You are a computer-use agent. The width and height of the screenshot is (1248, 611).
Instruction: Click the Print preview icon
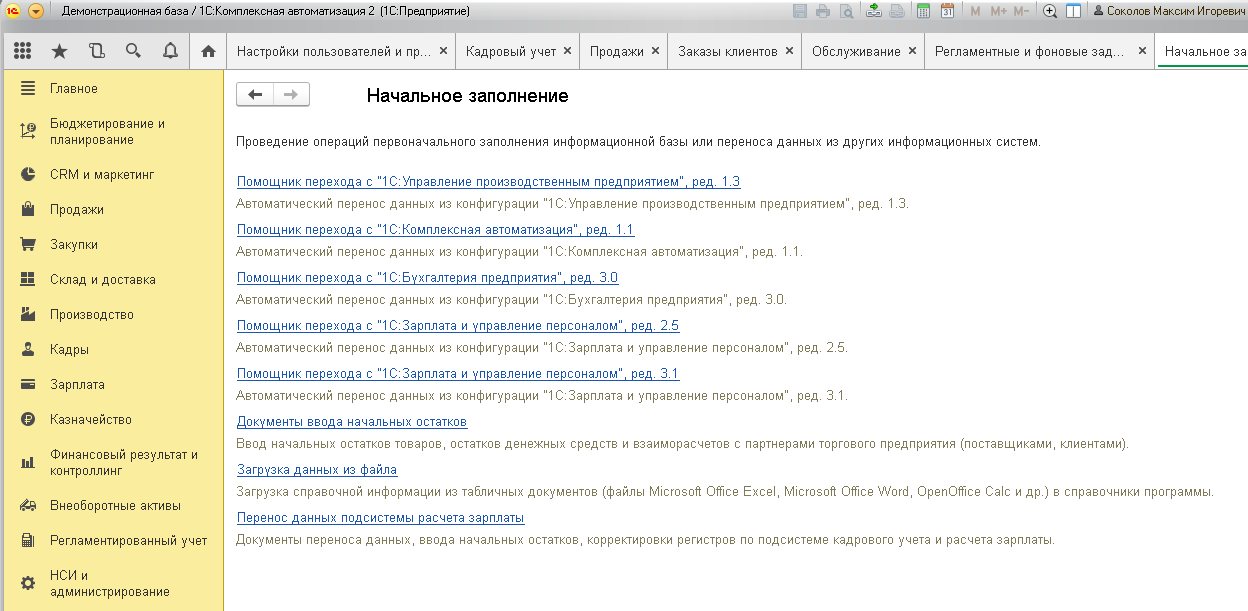(847, 11)
